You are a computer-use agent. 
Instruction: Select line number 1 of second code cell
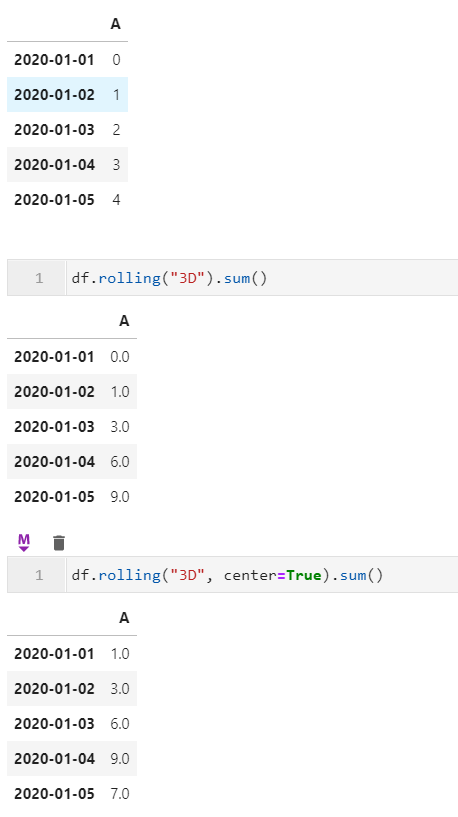[39, 575]
